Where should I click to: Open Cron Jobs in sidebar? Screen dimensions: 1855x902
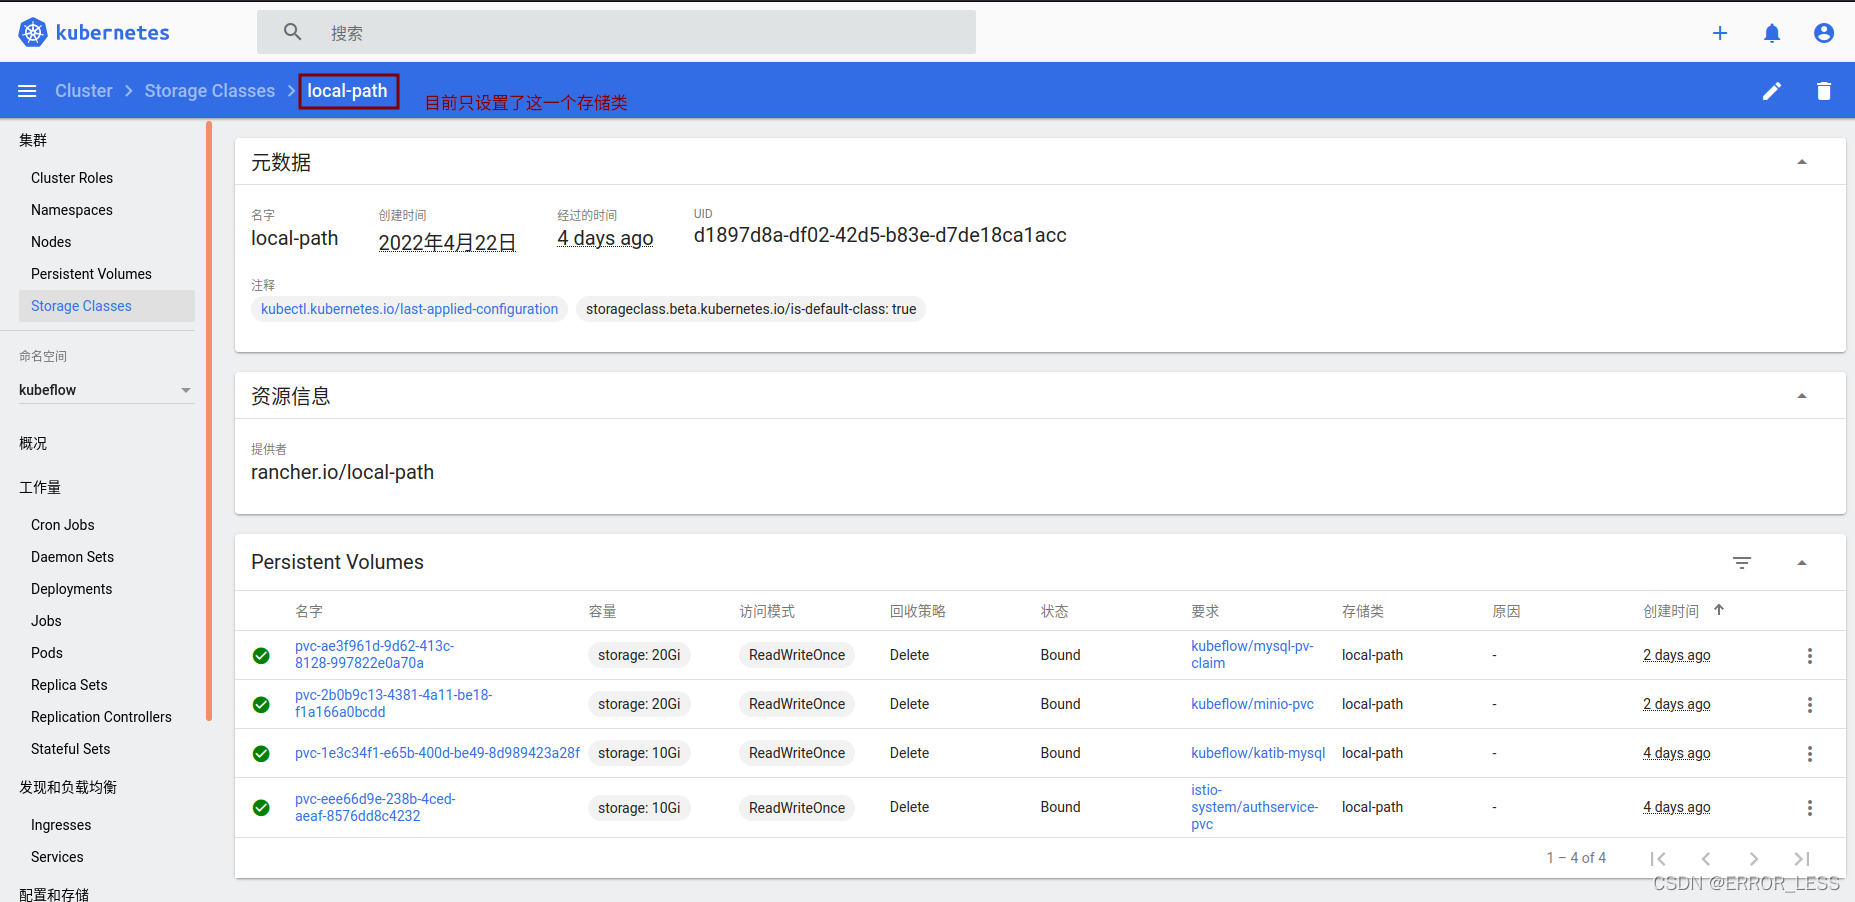tap(63, 525)
